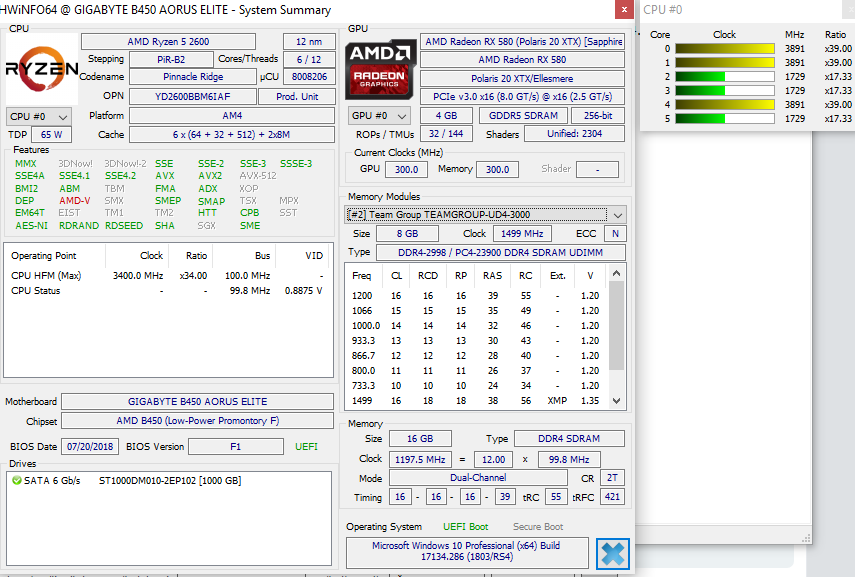Screen dimensions: 855x577
Task: Click the Polaris 20 XTX/Ellesmere field
Action: tap(522, 79)
